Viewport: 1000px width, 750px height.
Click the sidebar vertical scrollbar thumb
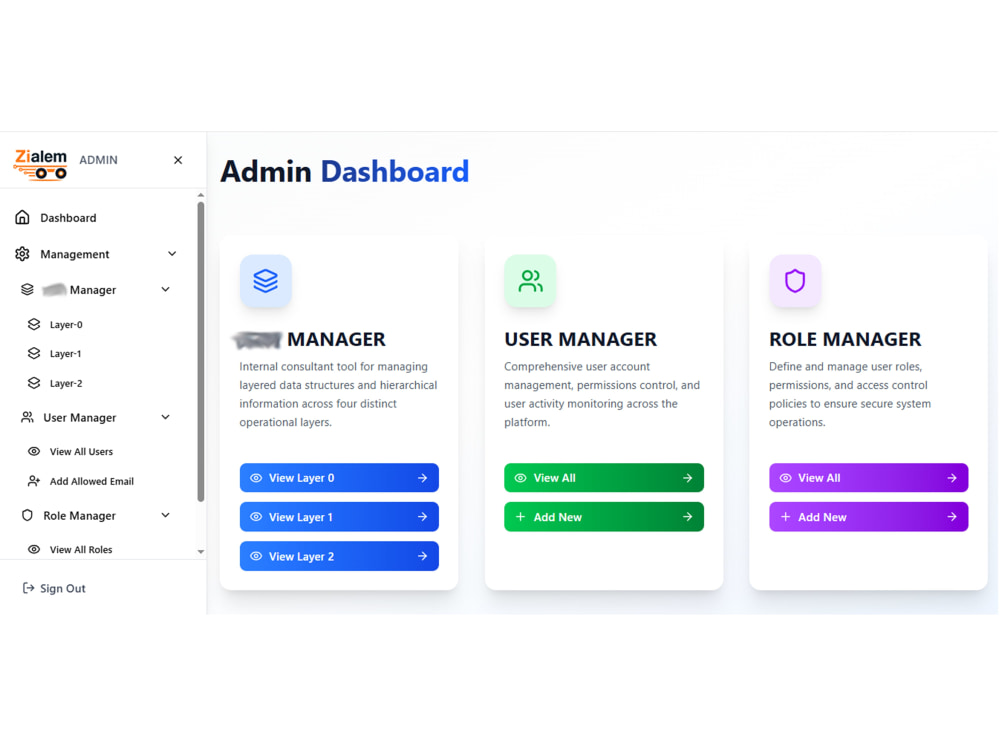coord(201,352)
